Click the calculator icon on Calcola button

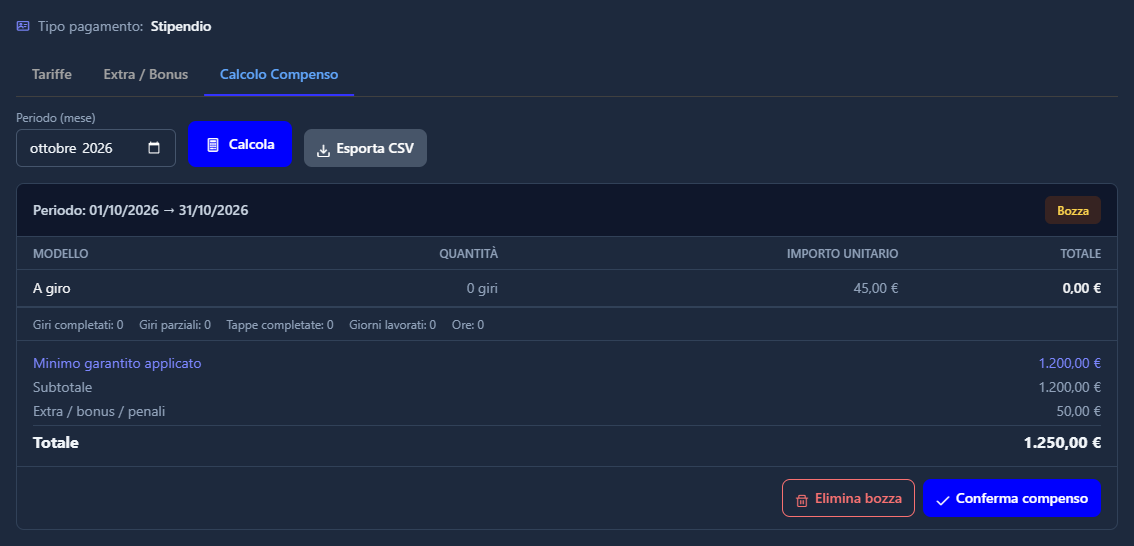[213, 145]
